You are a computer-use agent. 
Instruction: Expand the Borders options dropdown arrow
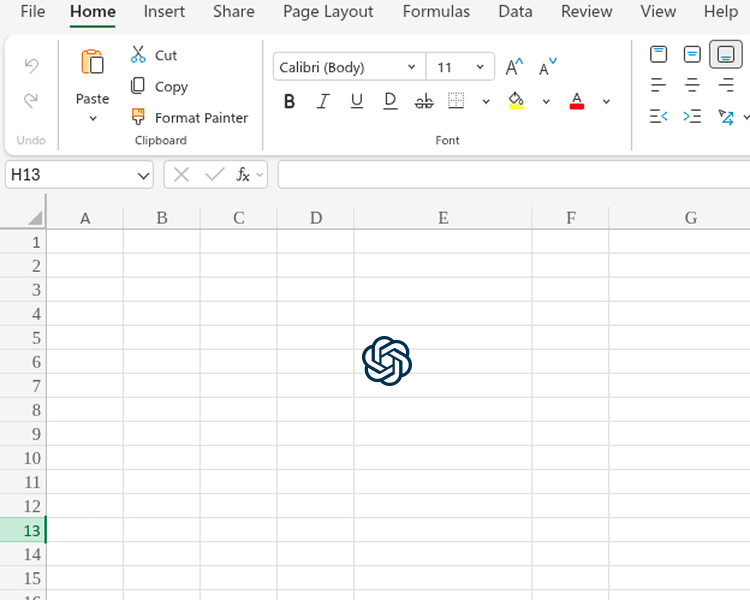[x=486, y=101]
